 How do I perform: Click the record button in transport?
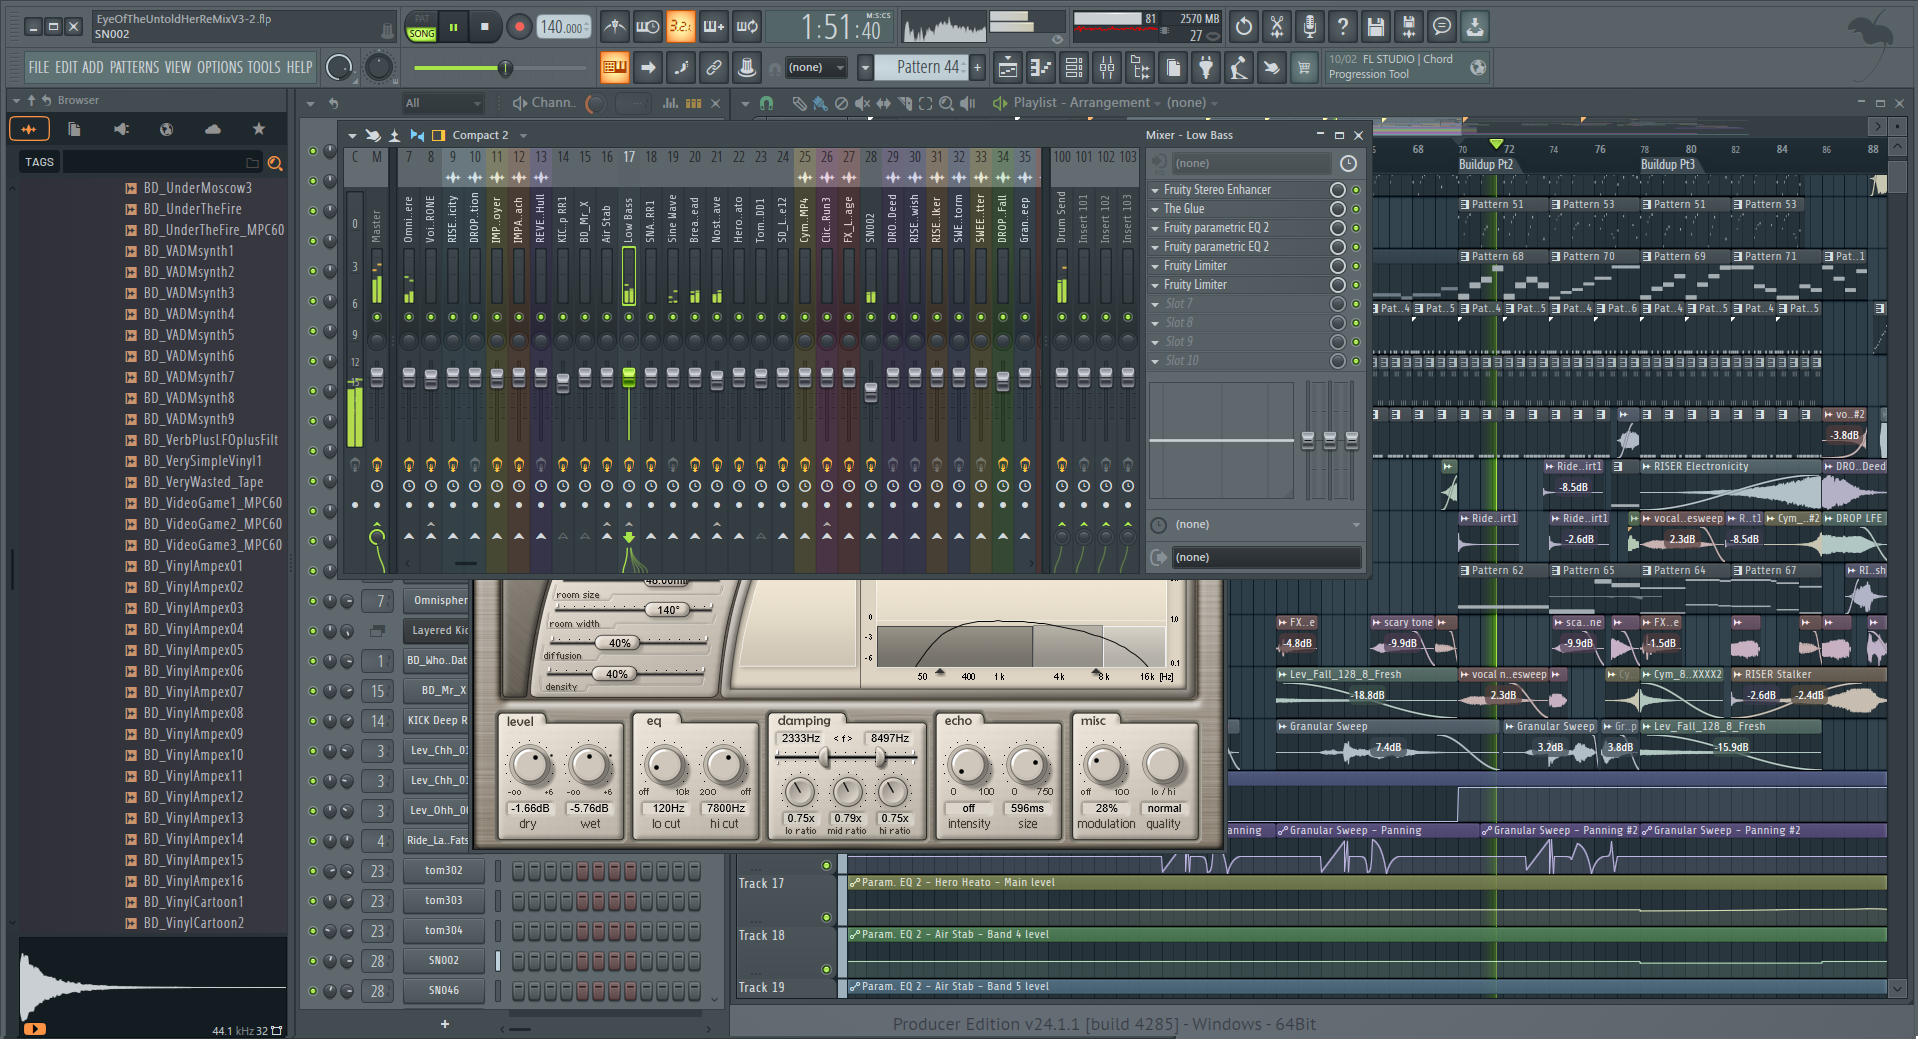point(519,27)
